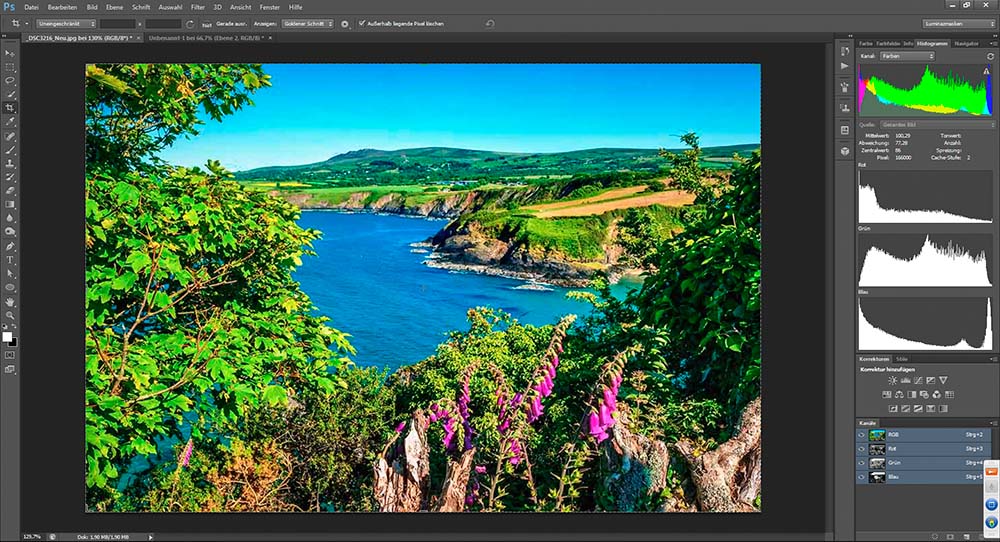Click the foreground color swatch

click(x=7, y=337)
